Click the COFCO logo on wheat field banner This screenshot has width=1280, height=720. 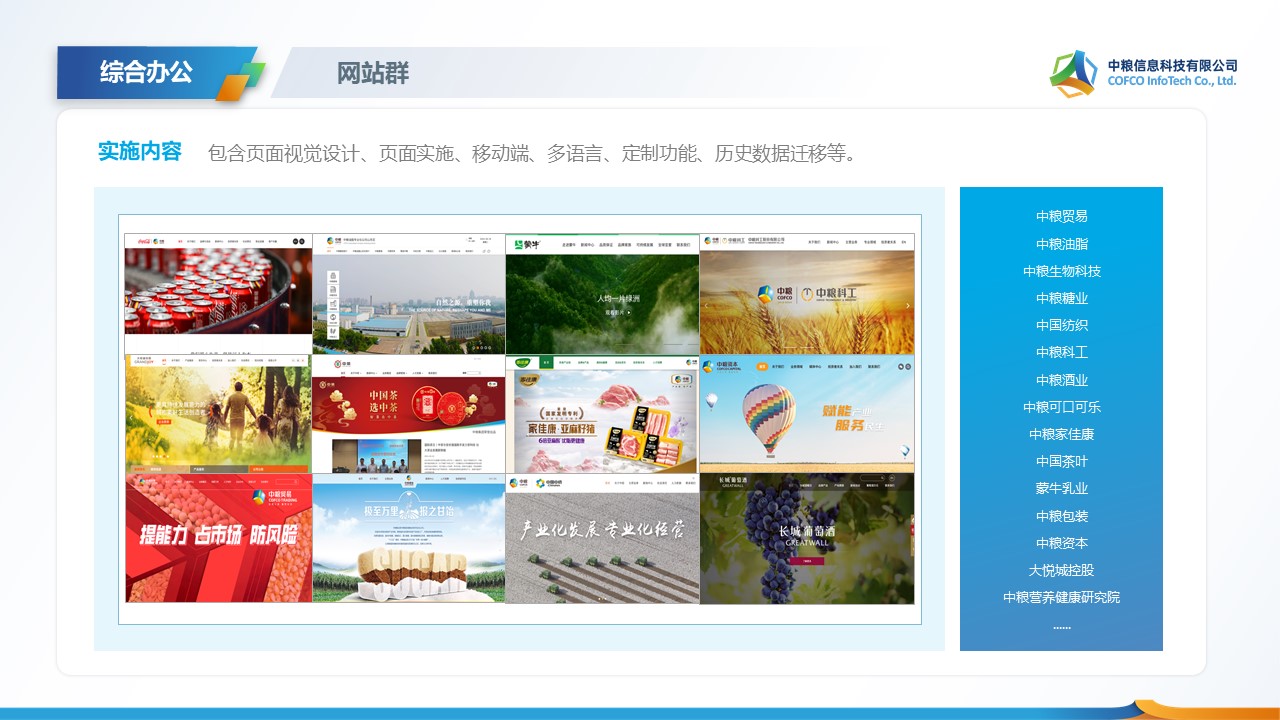765,294
